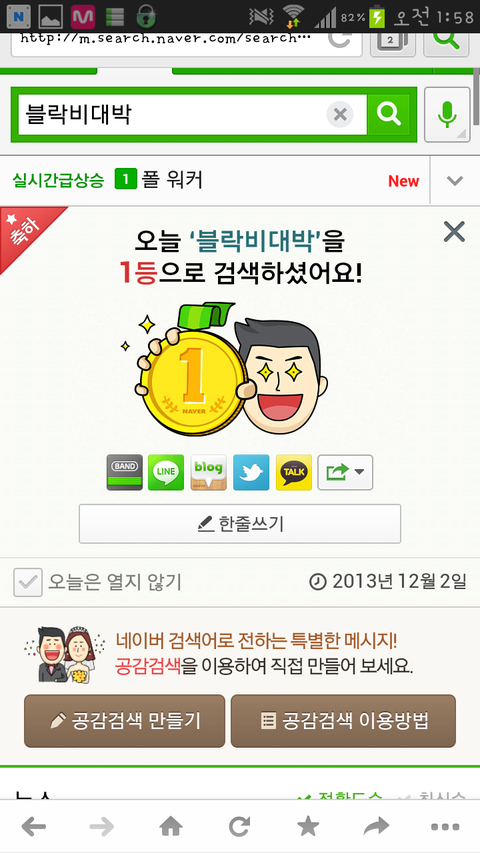Tap the green magnifier search button
Viewport: 480px width, 853px height.
(x=389, y=115)
